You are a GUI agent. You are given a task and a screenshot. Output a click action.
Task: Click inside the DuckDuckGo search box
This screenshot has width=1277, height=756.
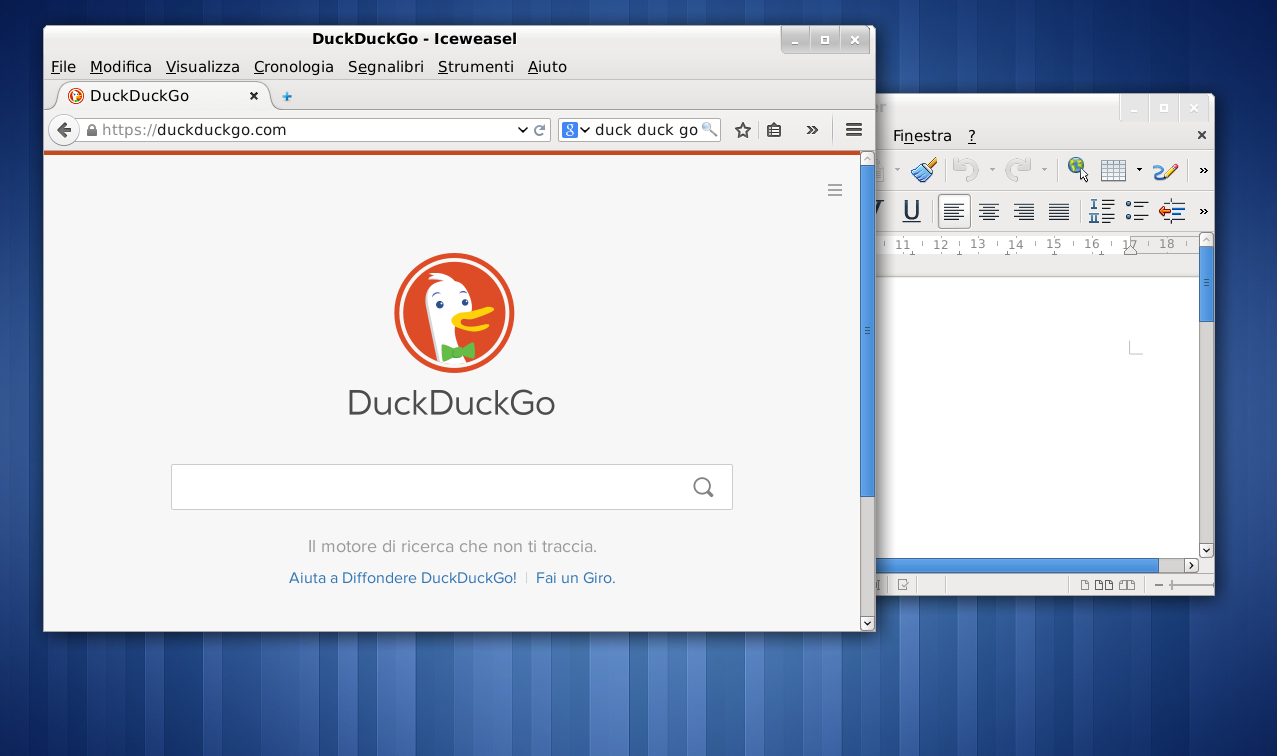click(452, 487)
